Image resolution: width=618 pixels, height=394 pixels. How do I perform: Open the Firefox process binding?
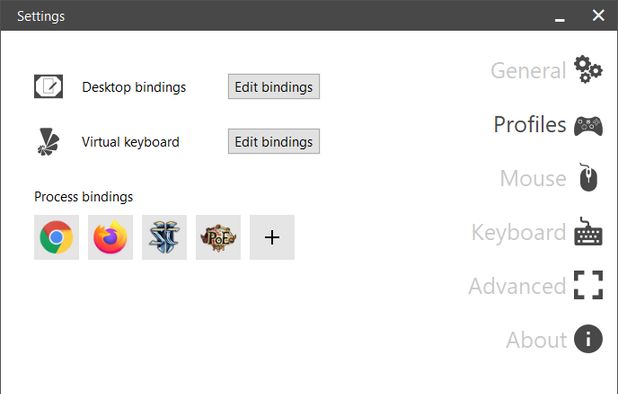coord(110,237)
